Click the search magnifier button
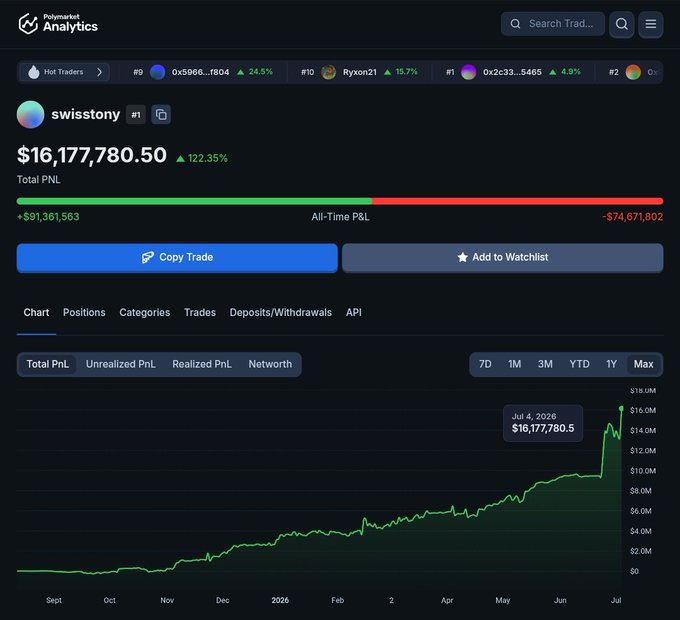This screenshot has height=620, width=680. pos(621,24)
